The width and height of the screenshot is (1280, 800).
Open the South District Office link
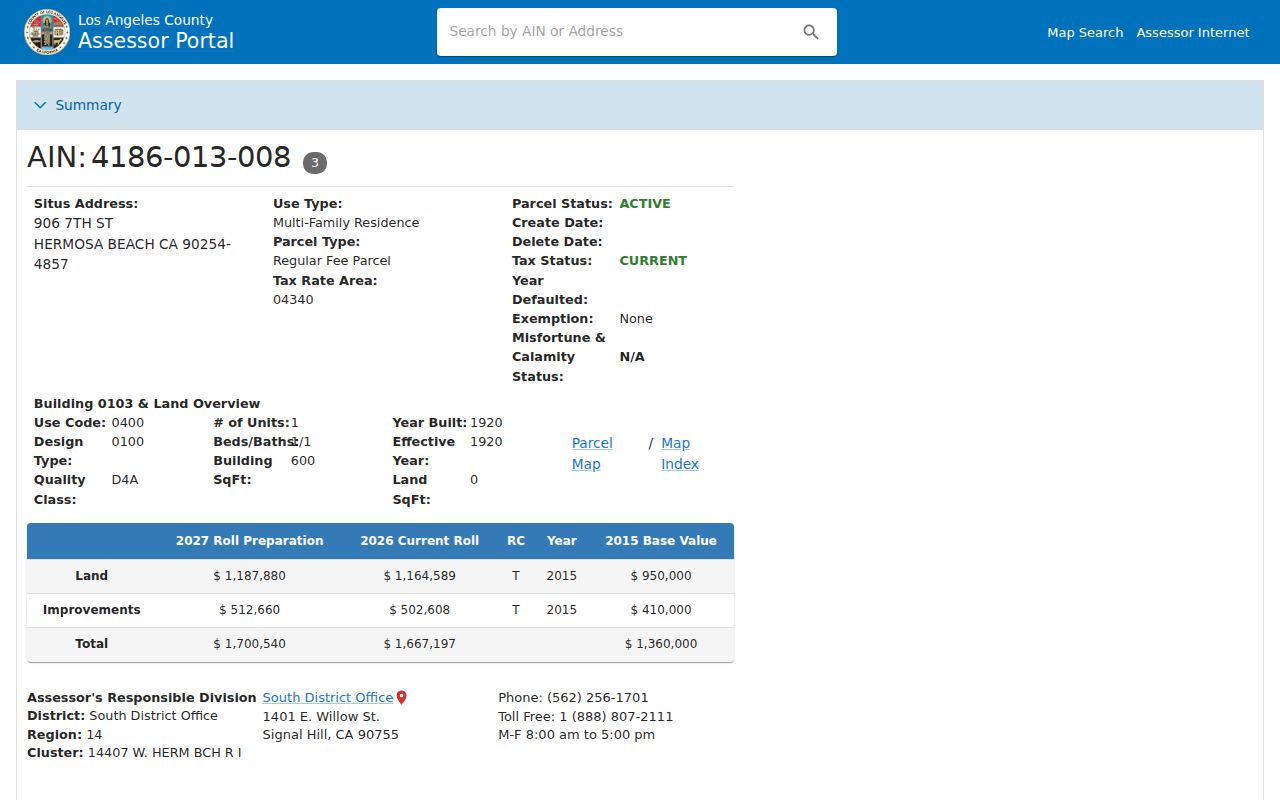click(x=328, y=698)
